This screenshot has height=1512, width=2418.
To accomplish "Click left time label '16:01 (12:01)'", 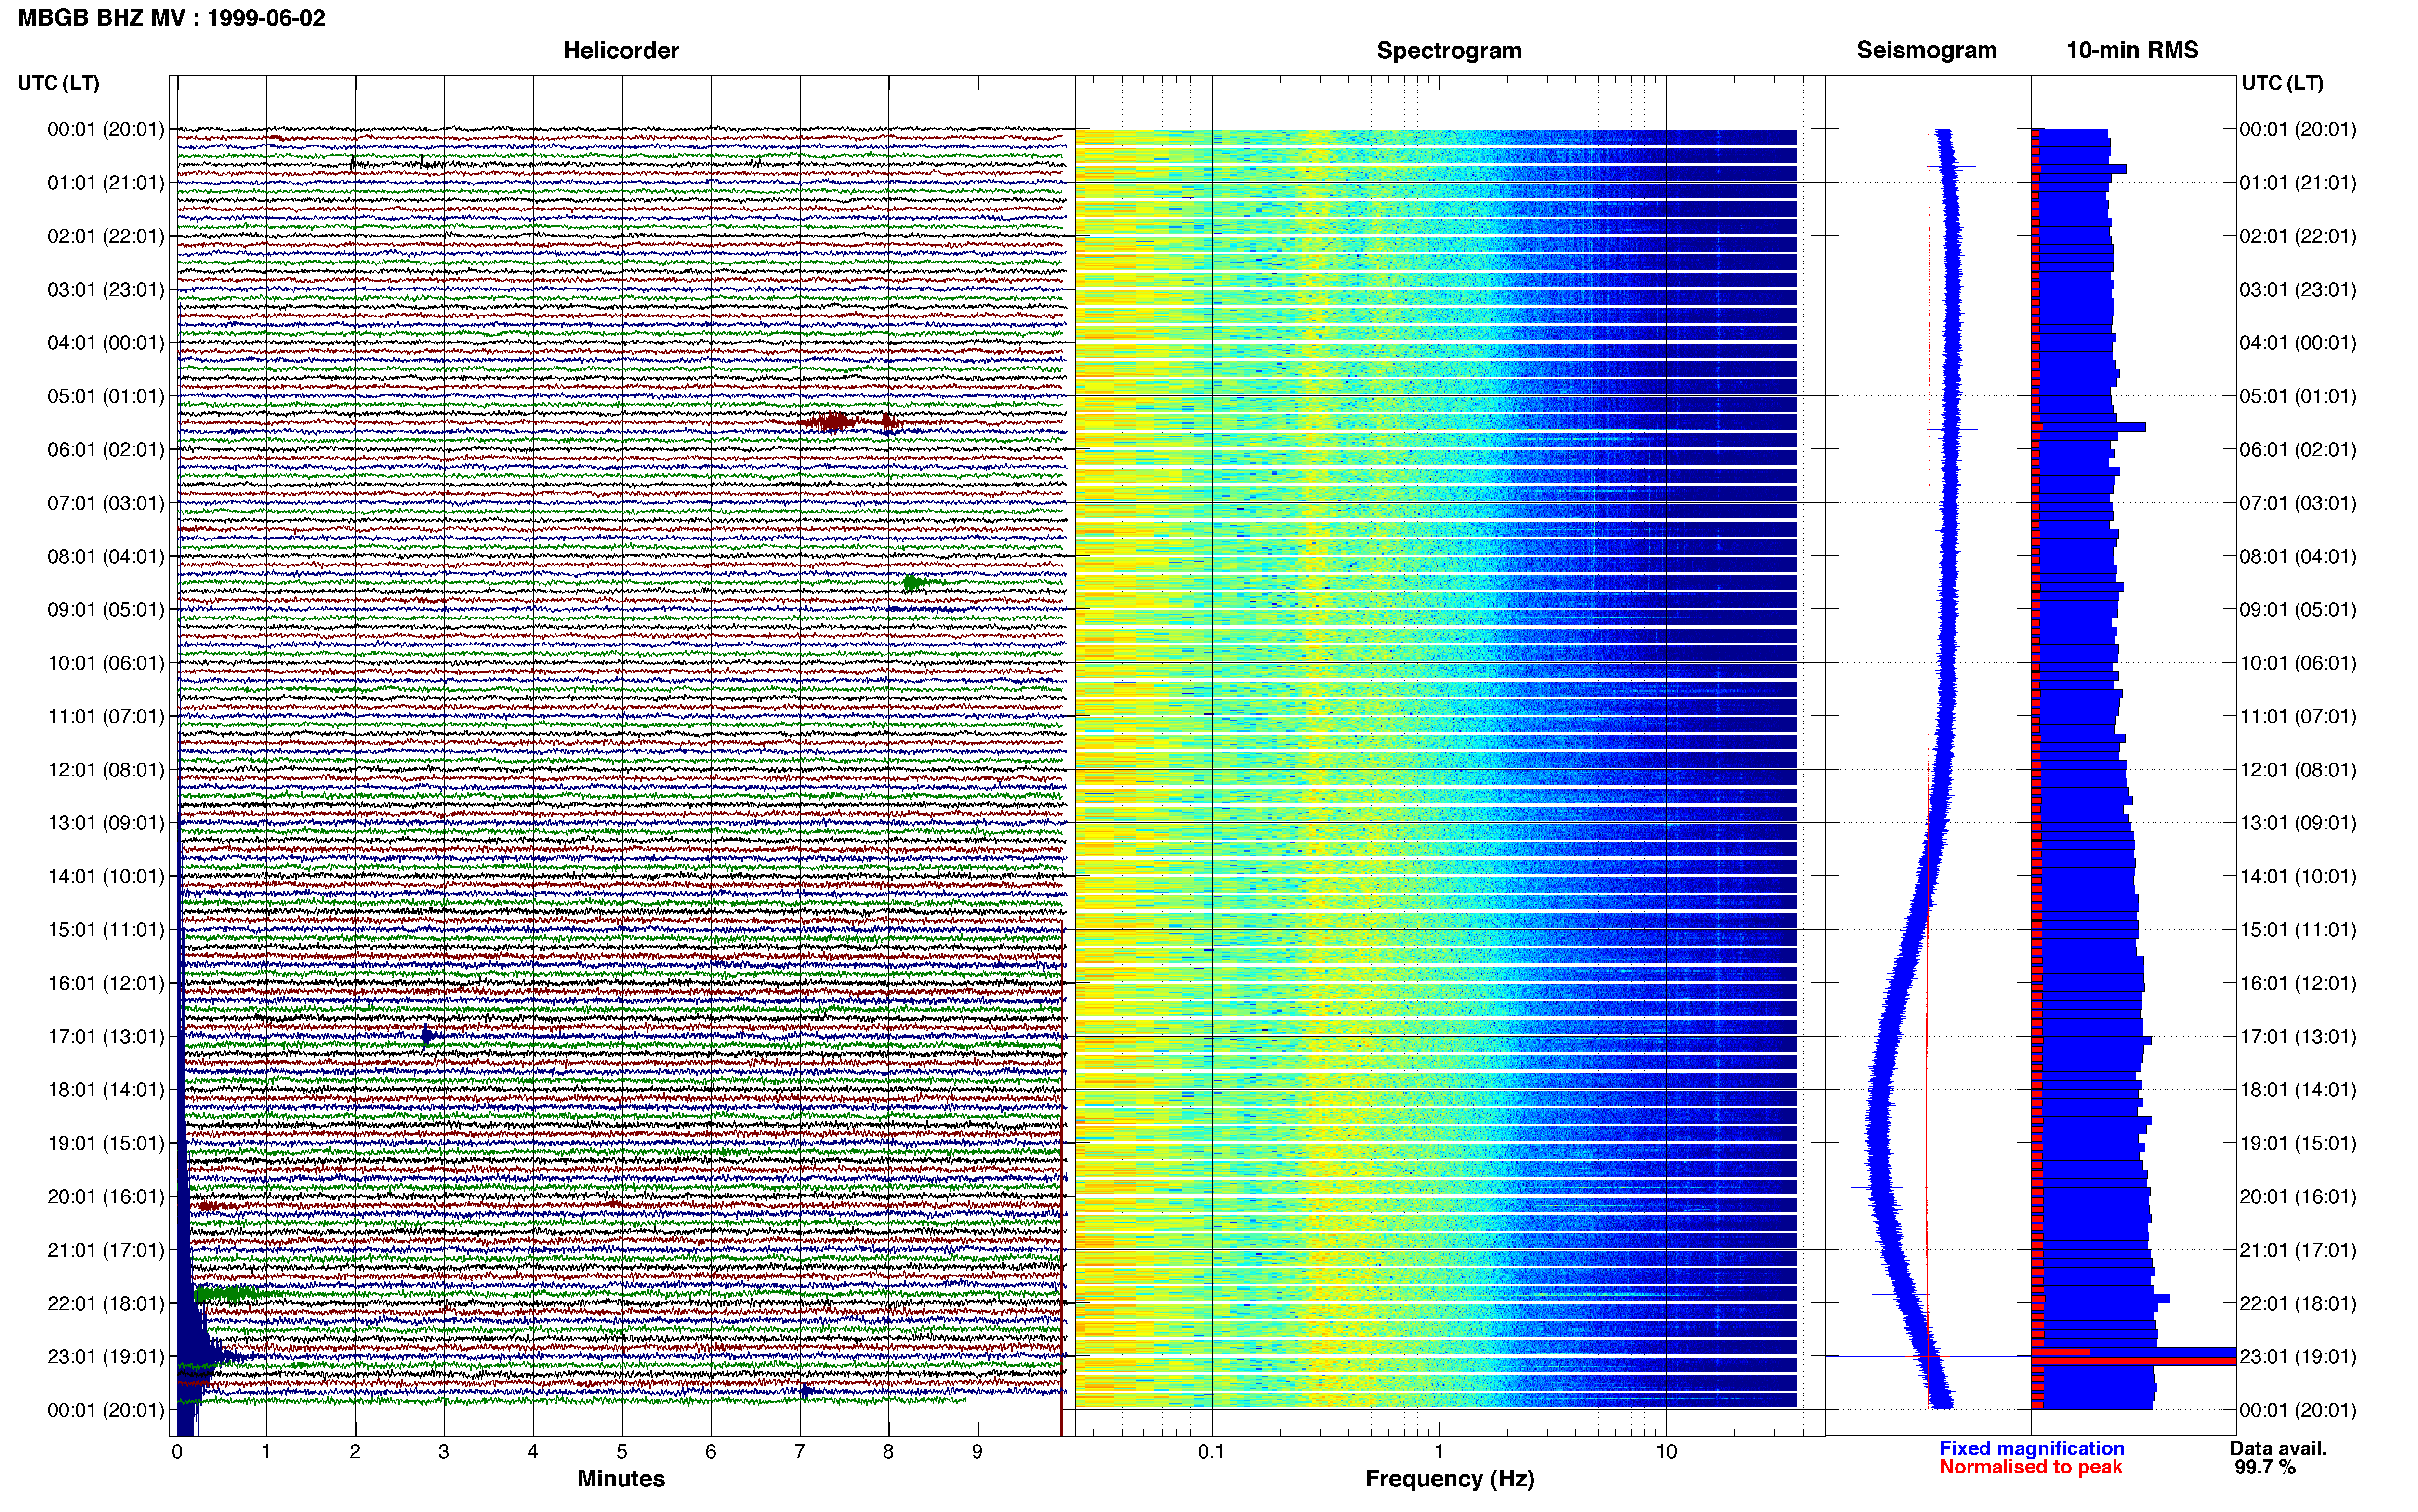I will (106, 983).
